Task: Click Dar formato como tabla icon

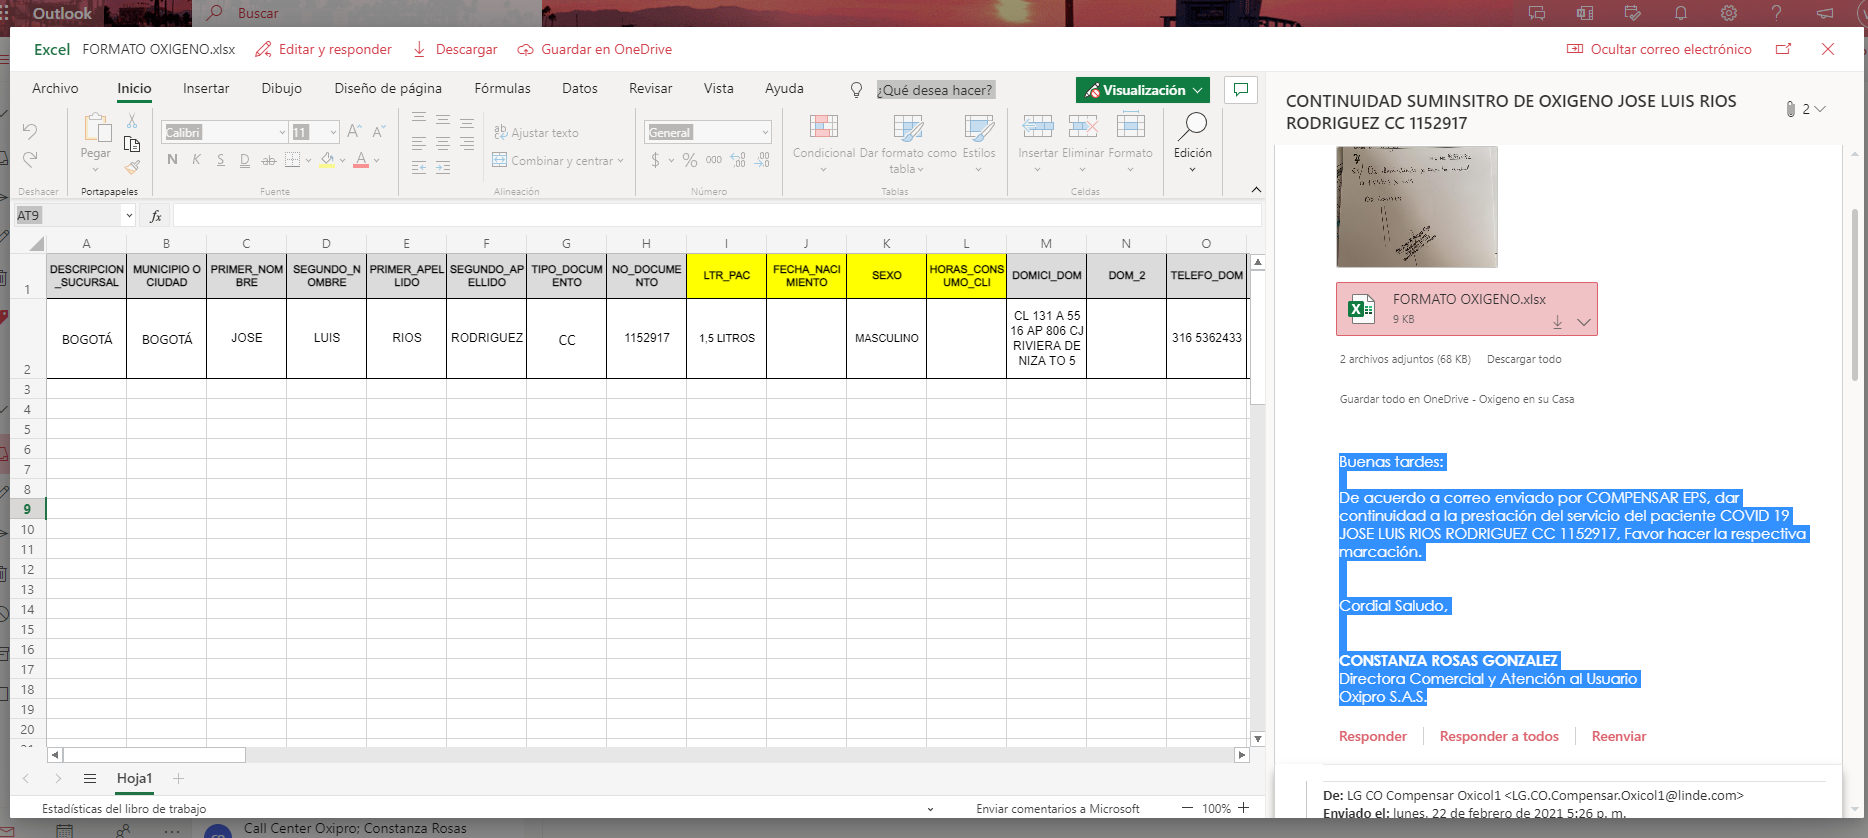Action: click(908, 127)
